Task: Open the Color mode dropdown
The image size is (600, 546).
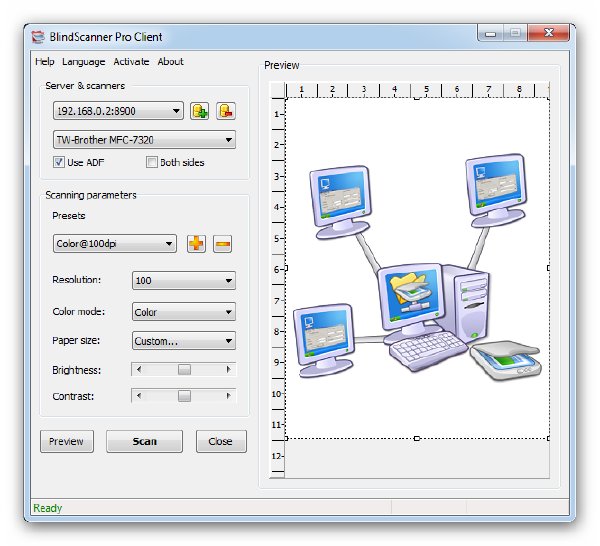Action: pyautogui.click(x=184, y=312)
